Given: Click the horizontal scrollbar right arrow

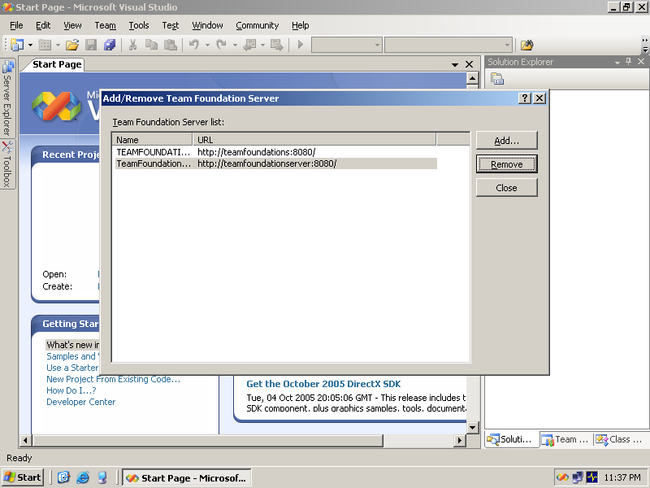Looking at the screenshot, I should pos(459,440).
